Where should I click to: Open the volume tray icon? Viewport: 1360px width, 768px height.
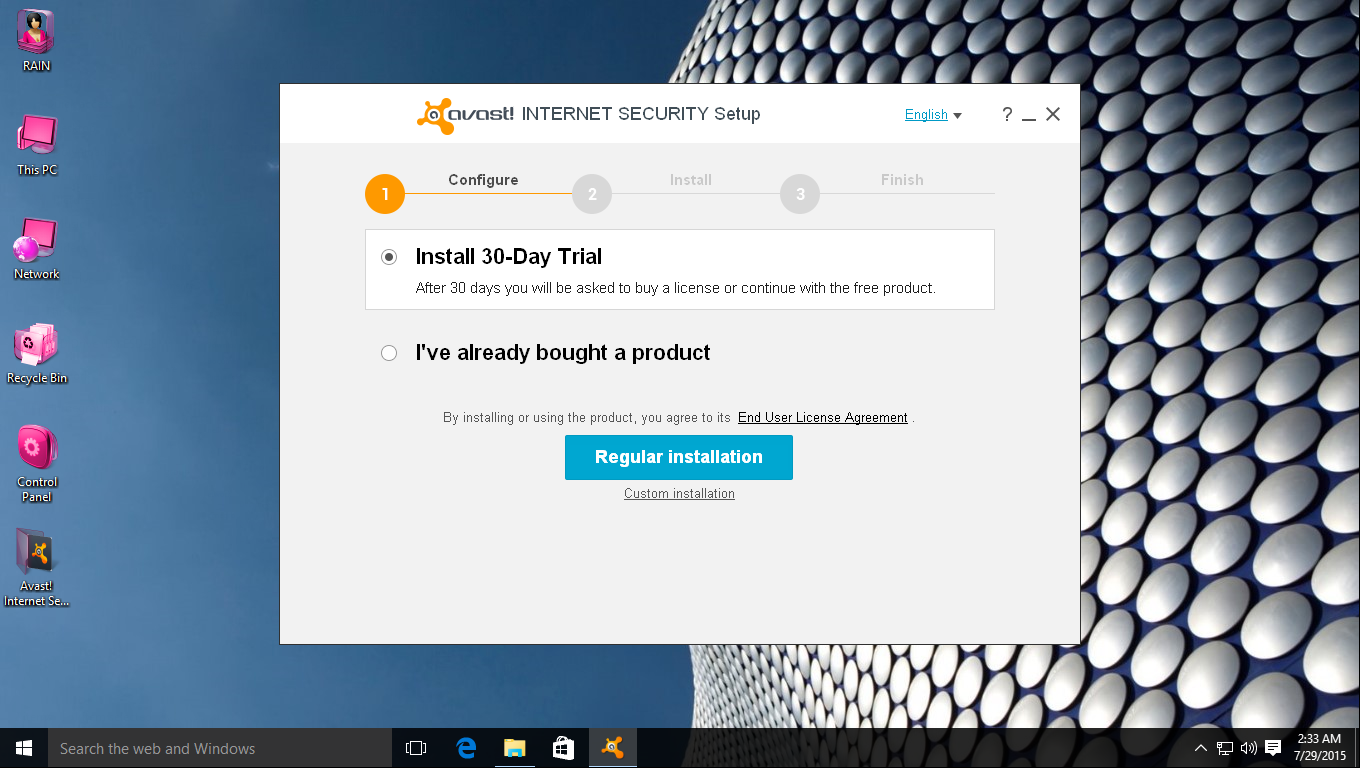pos(1248,748)
